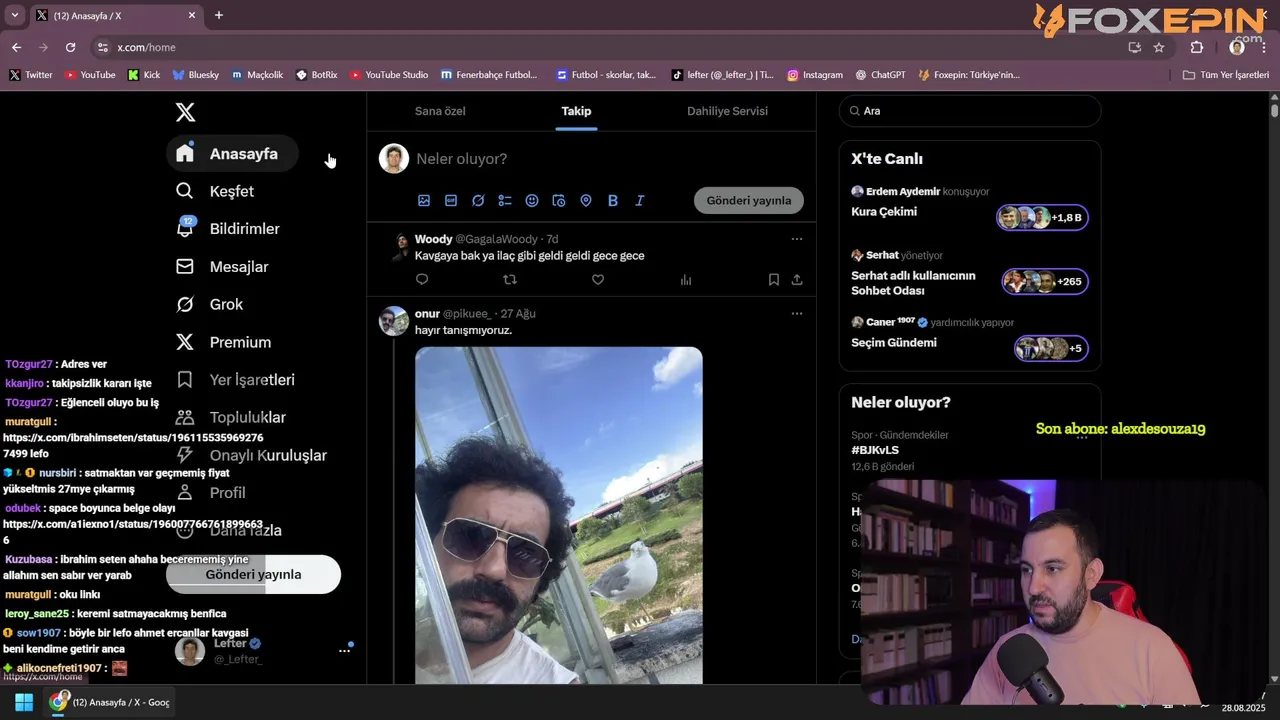Open Grok from sidebar
Screen dimensions: 1280x720
click(209, 304)
